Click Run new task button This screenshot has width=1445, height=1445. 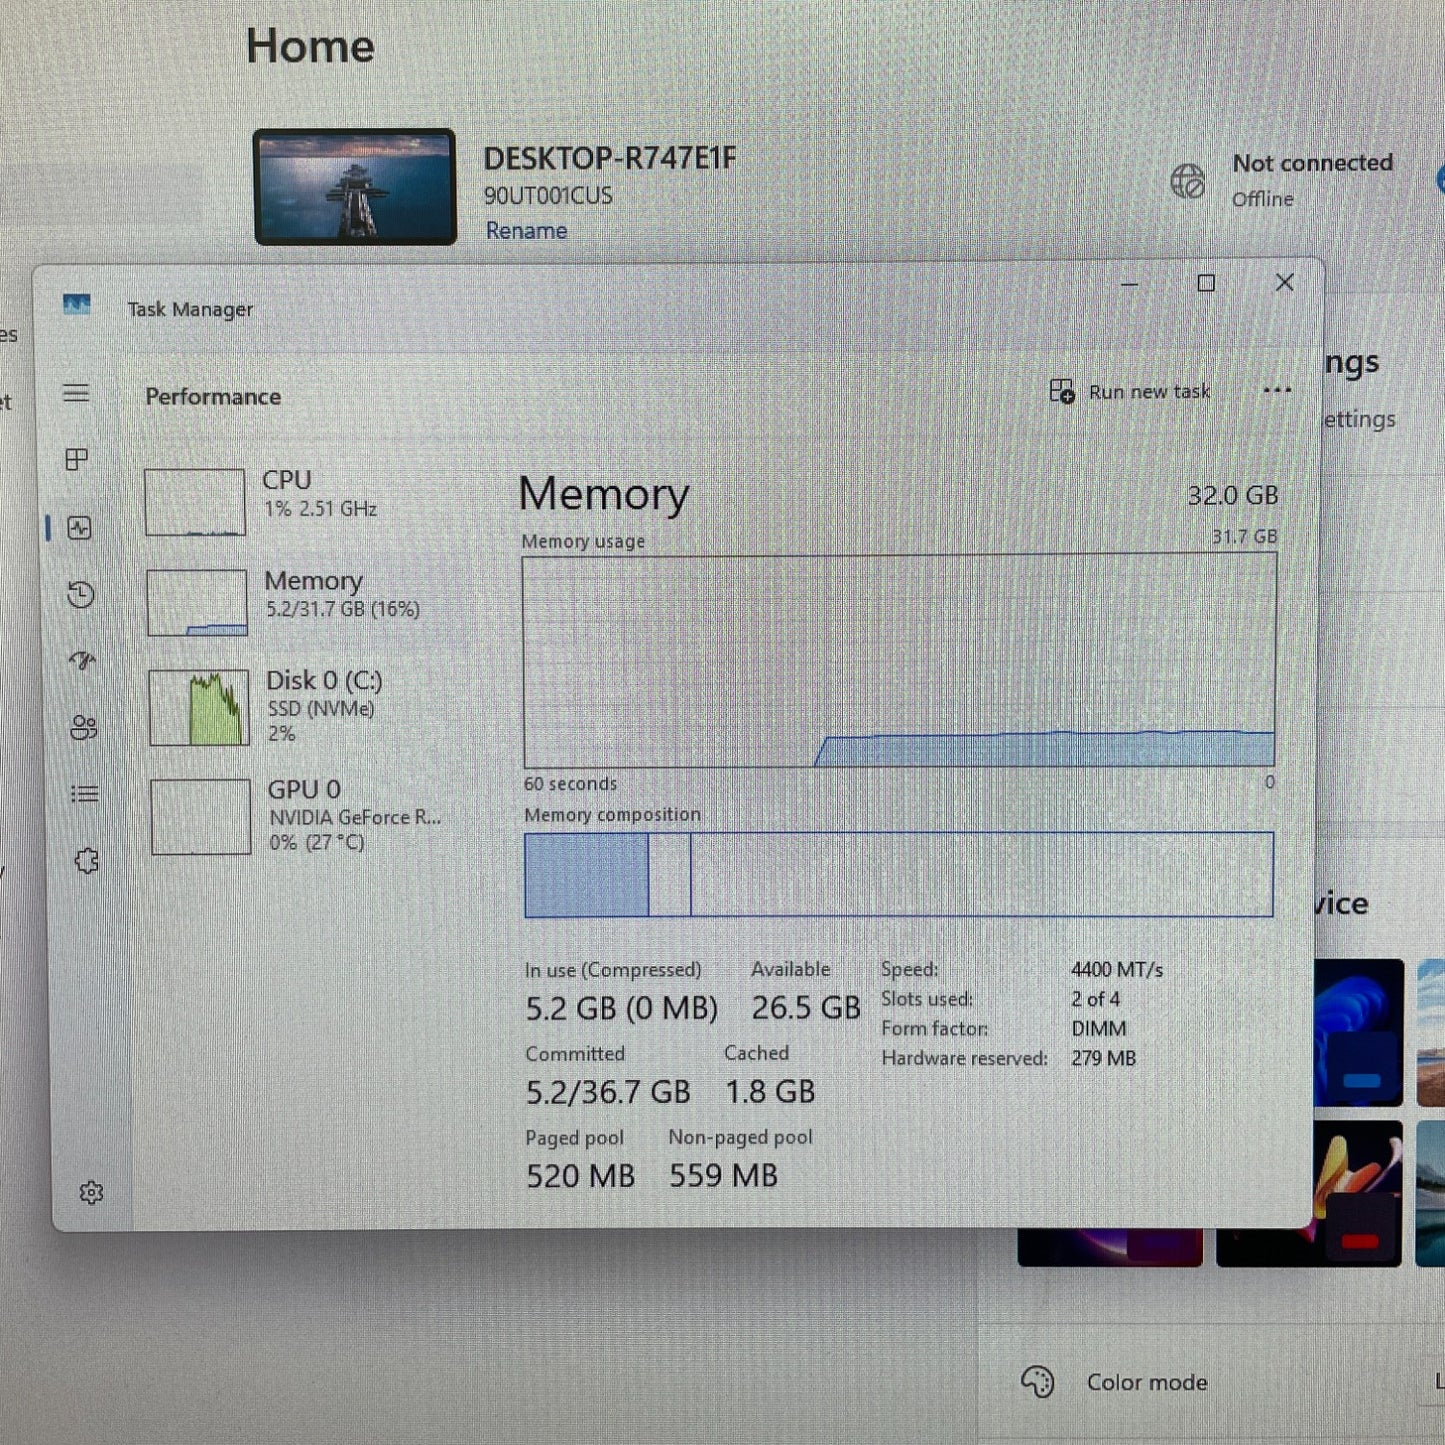pos(1130,392)
